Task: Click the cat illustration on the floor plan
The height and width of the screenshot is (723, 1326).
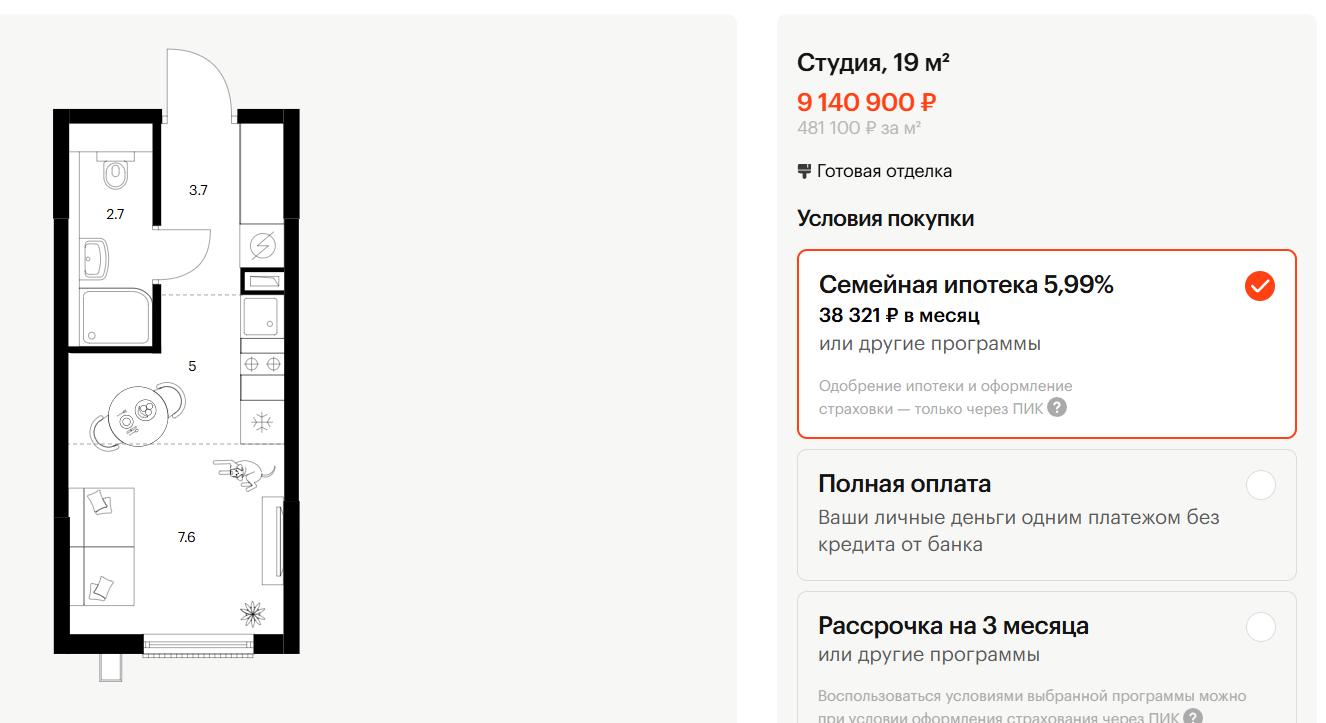Action: coord(245,471)
